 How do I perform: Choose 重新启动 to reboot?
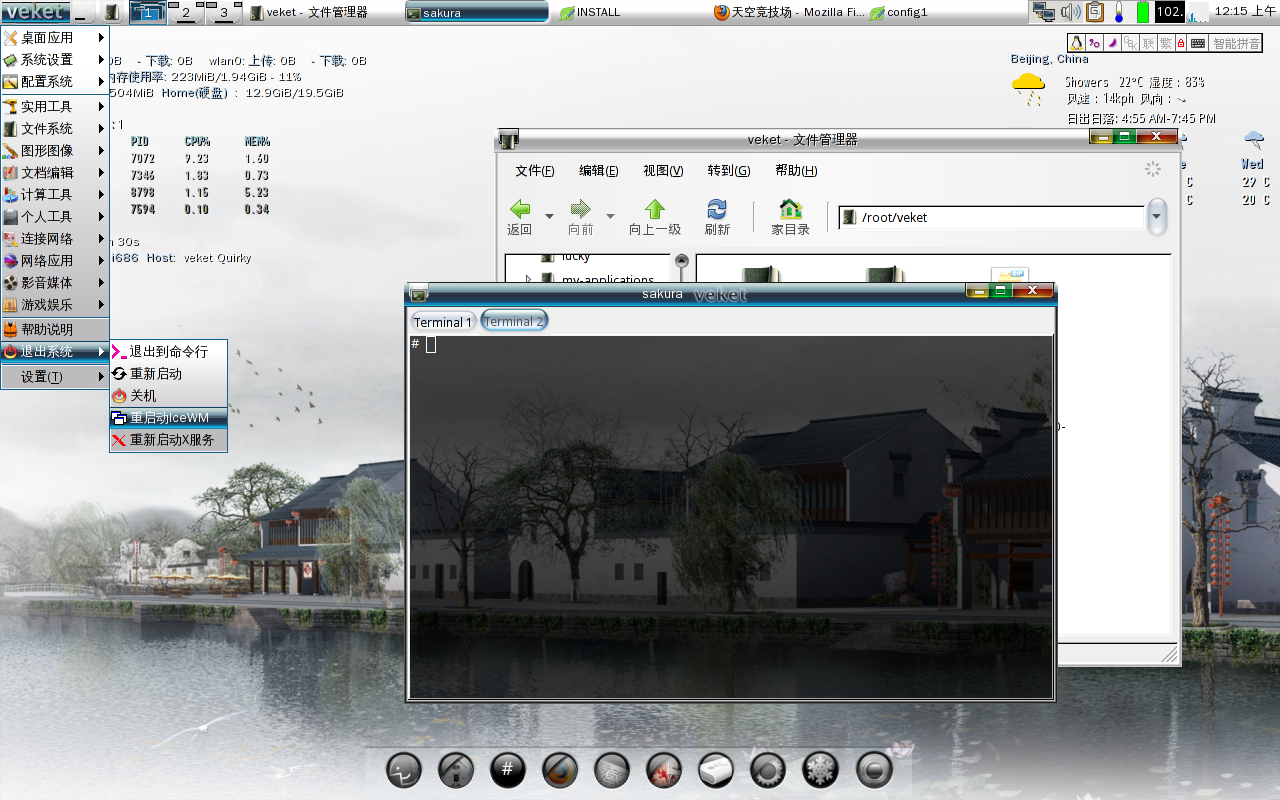point(168,374)
